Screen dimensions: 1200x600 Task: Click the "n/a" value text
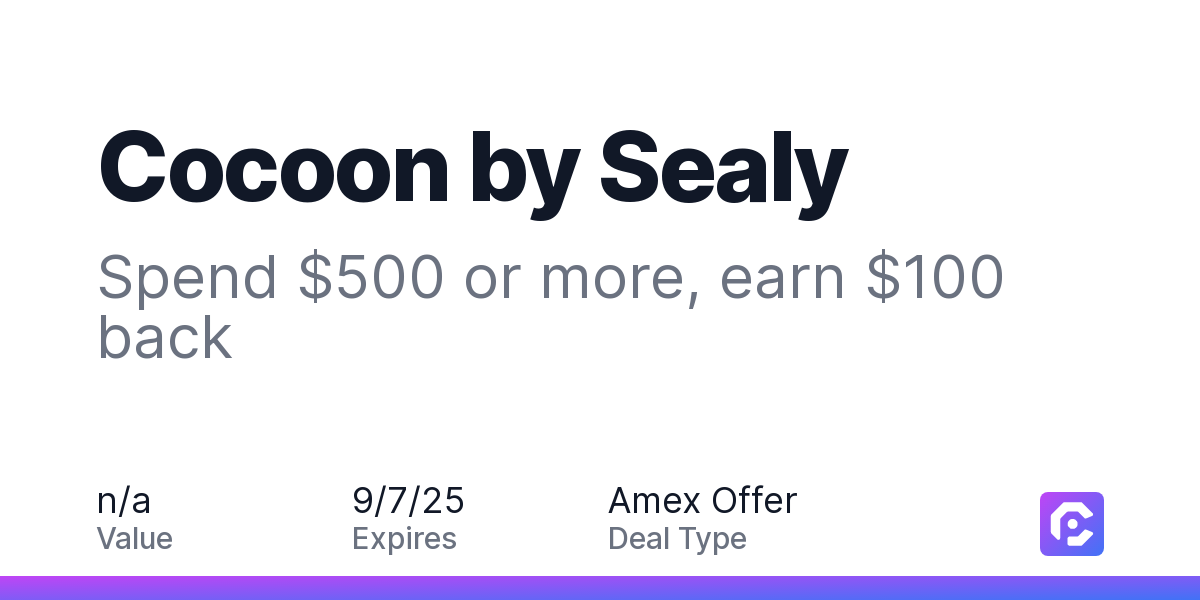[x=124, y=499]
